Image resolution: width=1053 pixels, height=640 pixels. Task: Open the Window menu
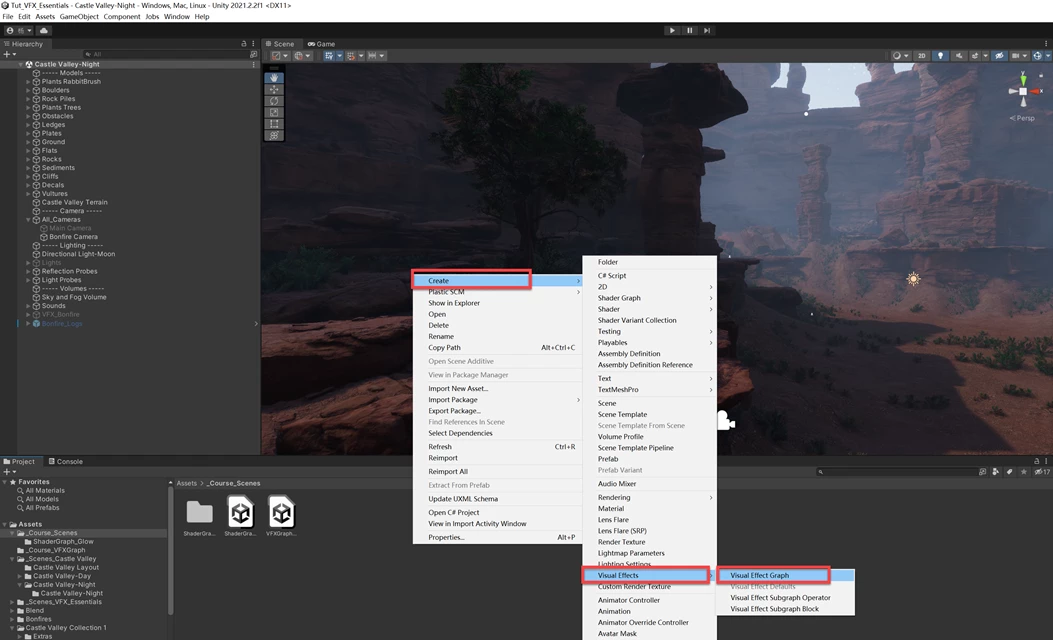click(x=177, y=16)
